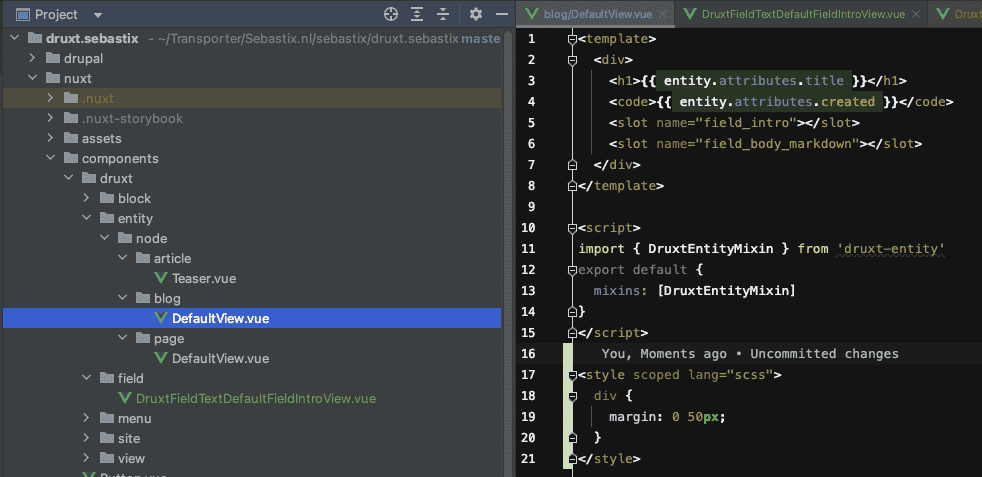The width and height of the screenshot is (982, 477).
Task: Fold the script block at line 10
Action: (571, 228)
